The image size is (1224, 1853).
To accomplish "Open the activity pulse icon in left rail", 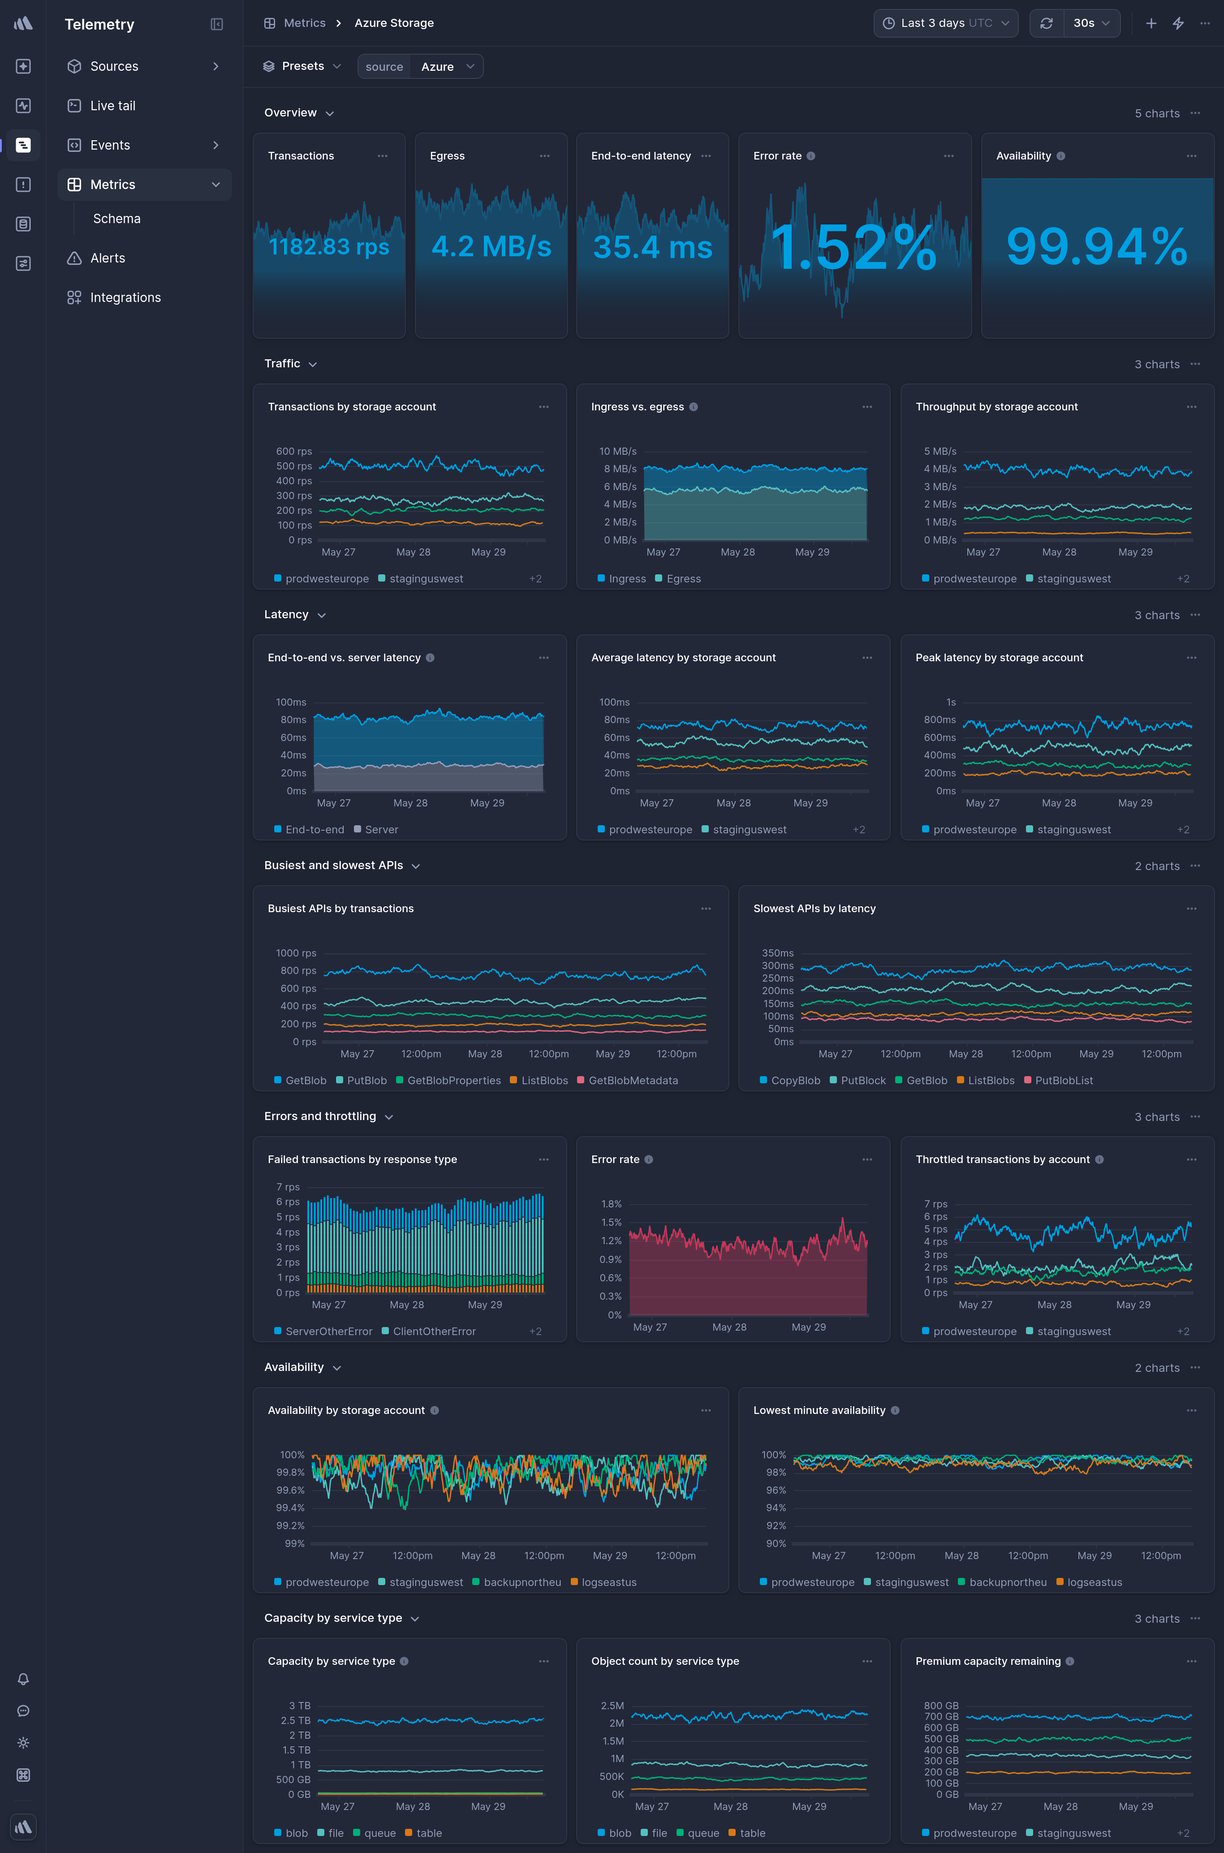I will (23, 105).
